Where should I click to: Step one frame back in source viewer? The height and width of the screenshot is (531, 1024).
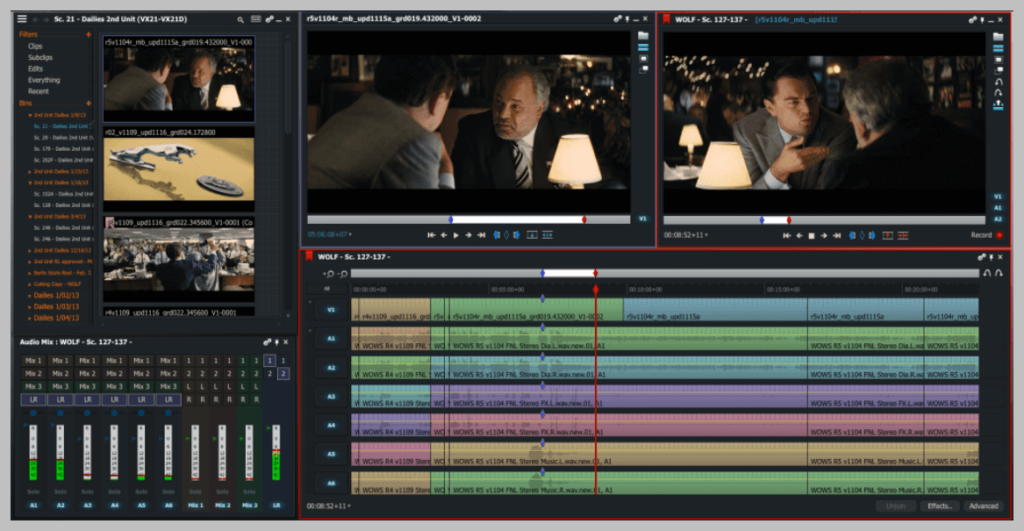pos(444,235)
